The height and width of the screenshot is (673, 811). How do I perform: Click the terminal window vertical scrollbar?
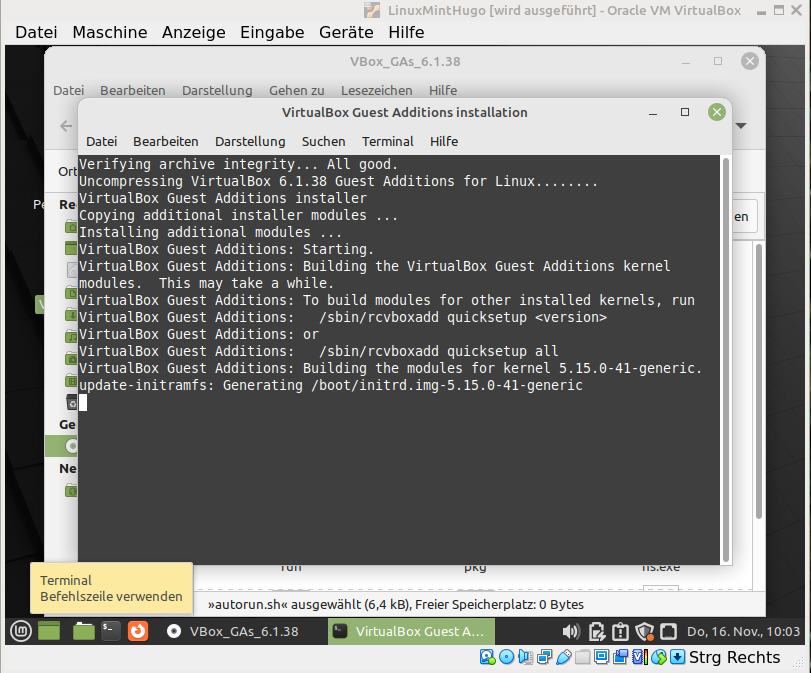(x=726, y=360)
